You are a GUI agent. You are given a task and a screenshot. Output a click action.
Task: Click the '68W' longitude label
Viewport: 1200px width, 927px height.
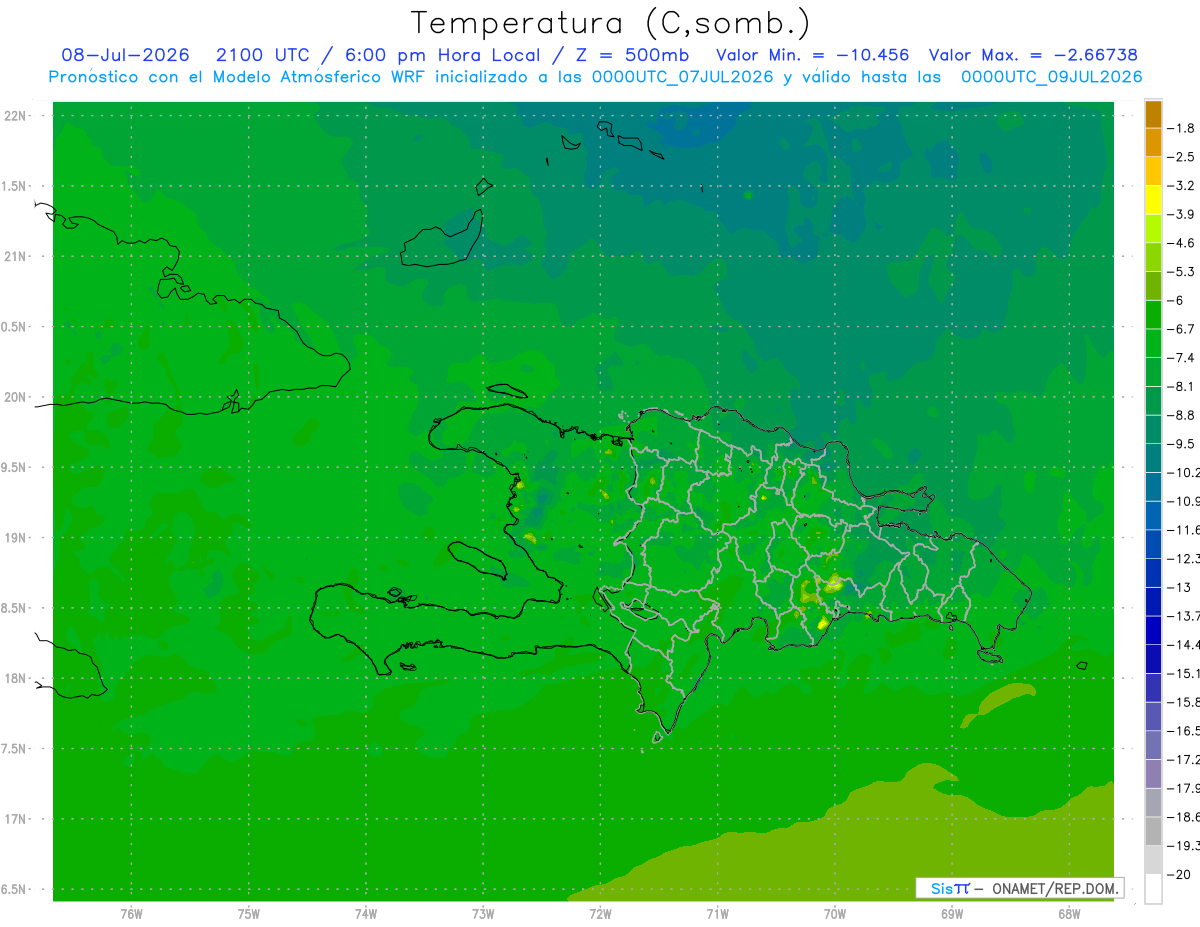coord(1069,914)
